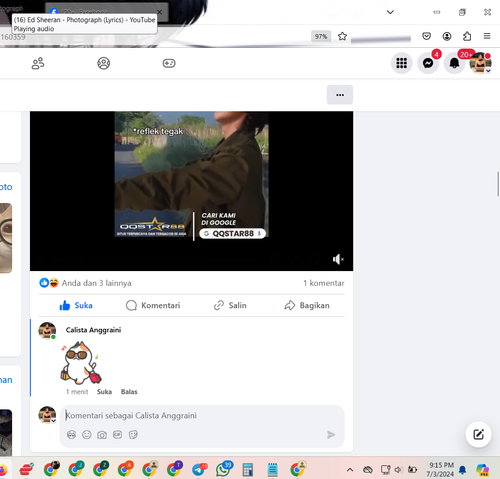Open the Facebook Friends icon in top nav
This screenshot has height=479, width=500.
[x=38, y=63]
